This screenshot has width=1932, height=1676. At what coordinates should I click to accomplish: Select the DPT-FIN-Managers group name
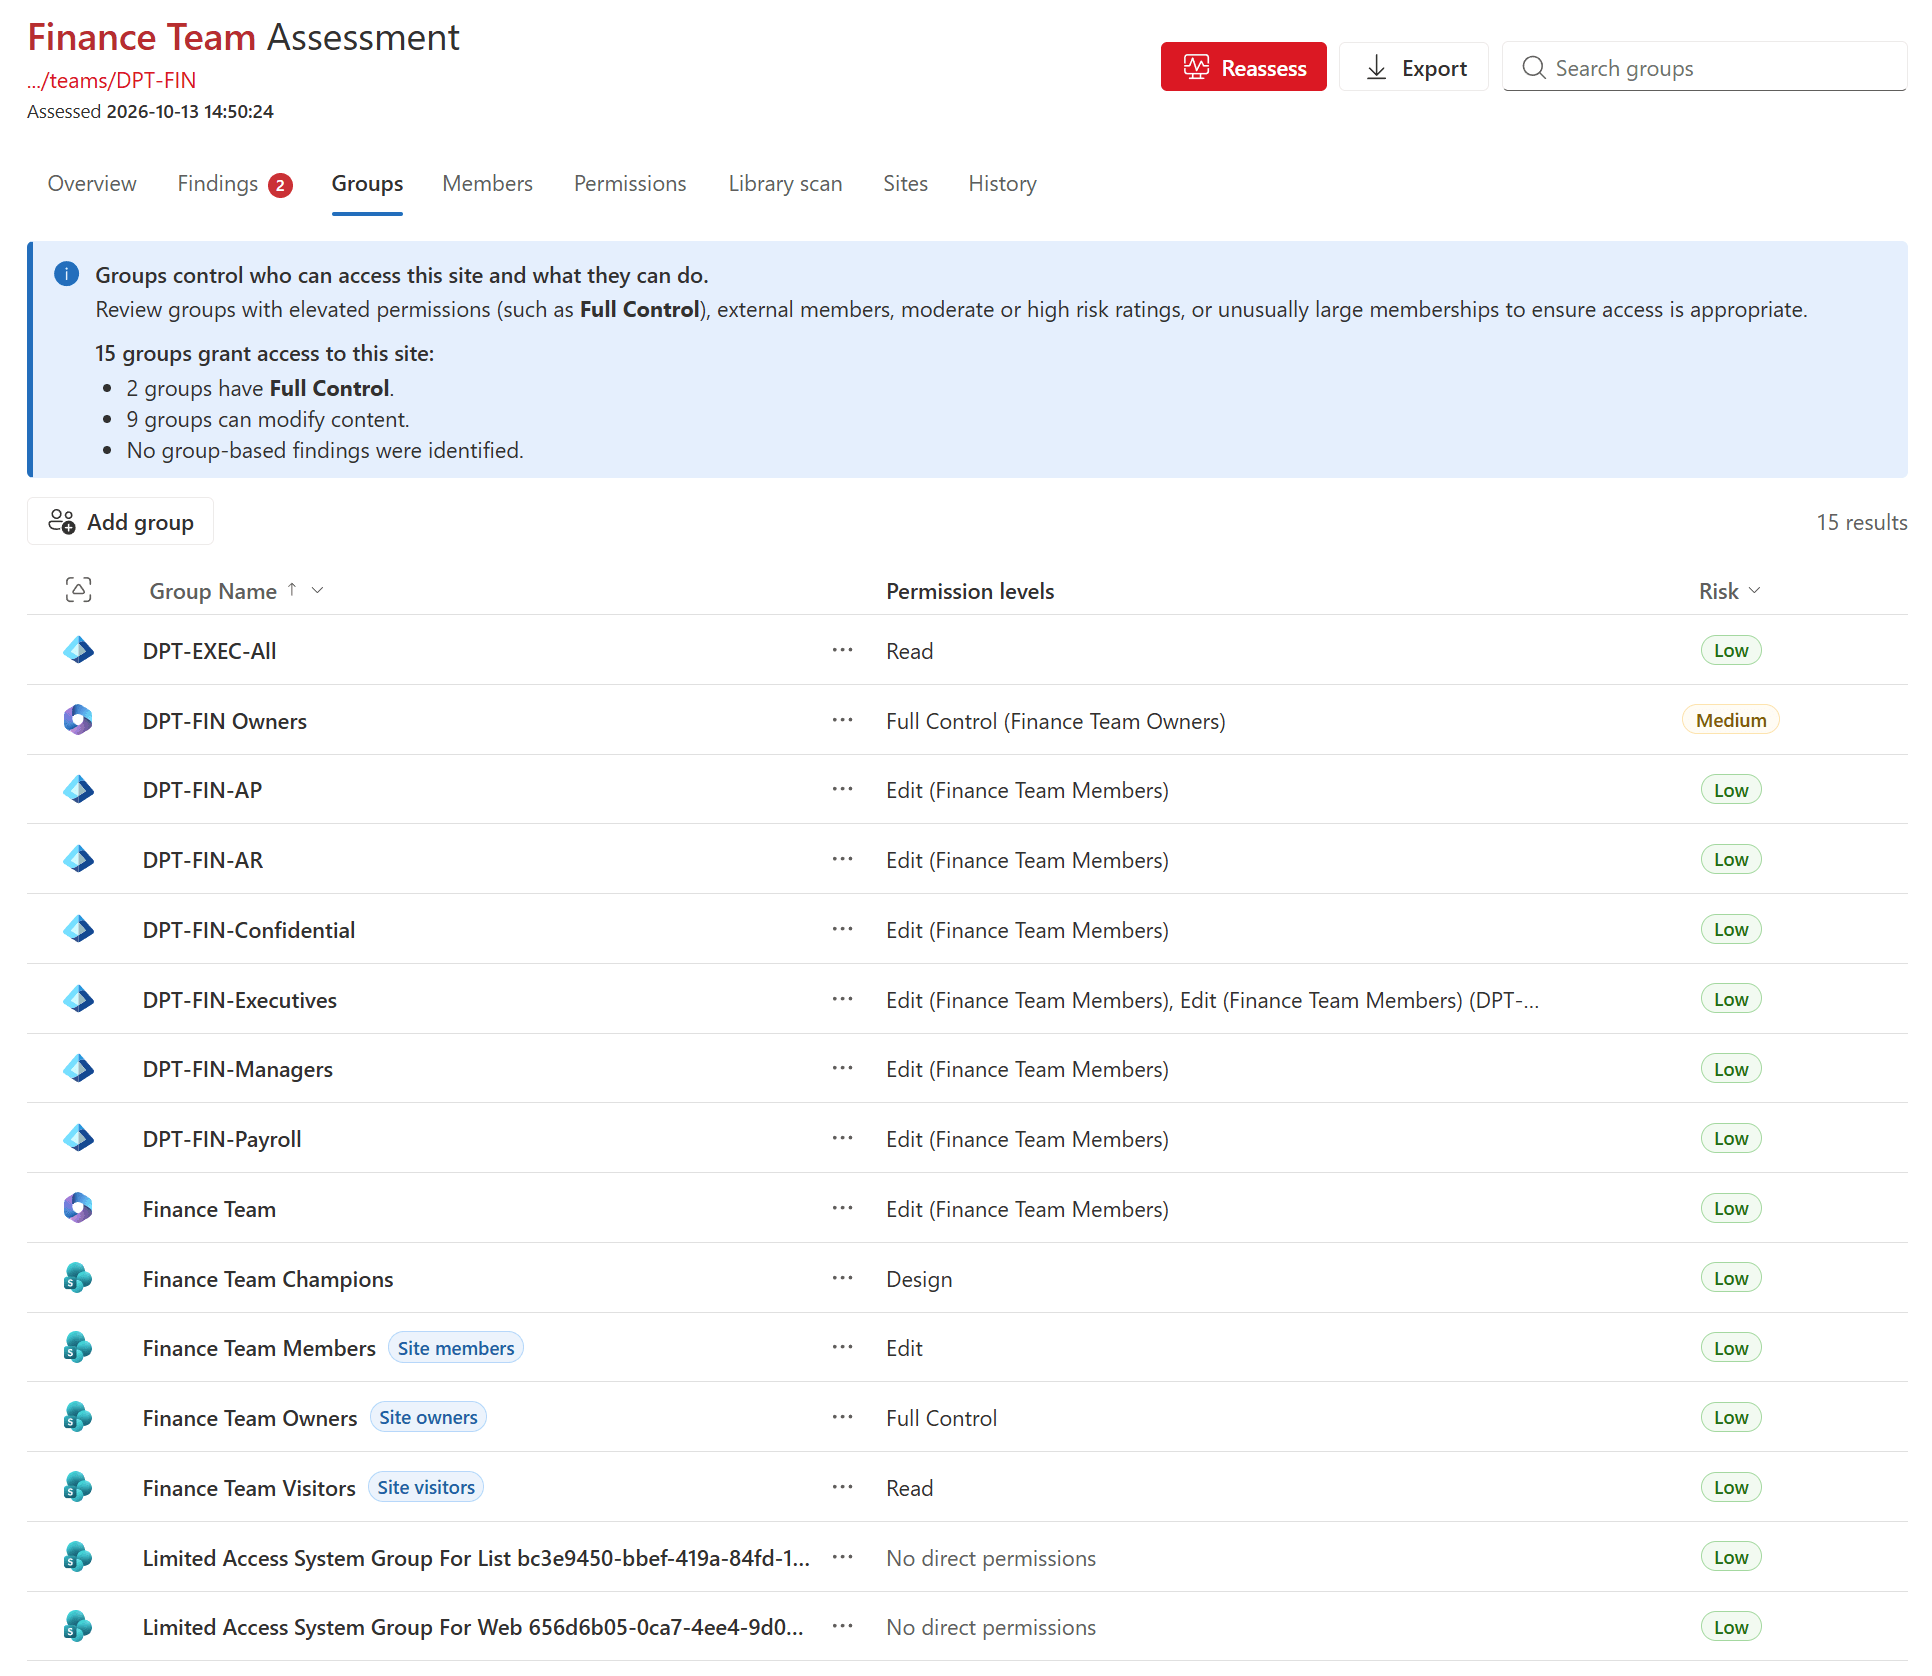click(238, 1069)
